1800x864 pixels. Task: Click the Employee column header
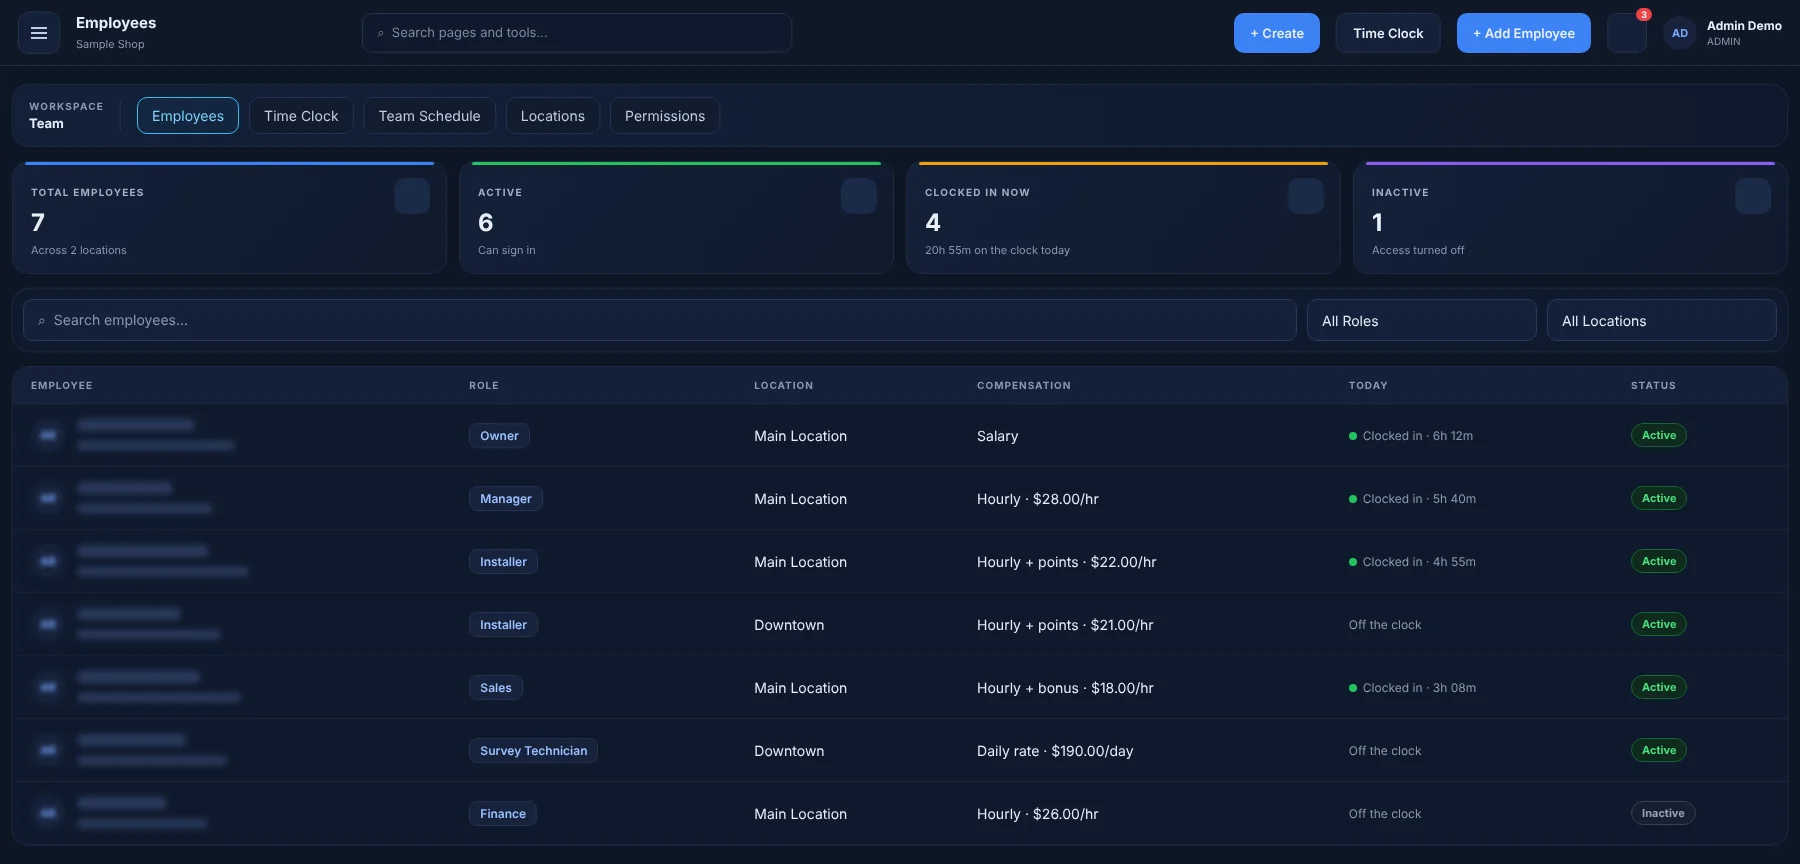coord(62,385)
